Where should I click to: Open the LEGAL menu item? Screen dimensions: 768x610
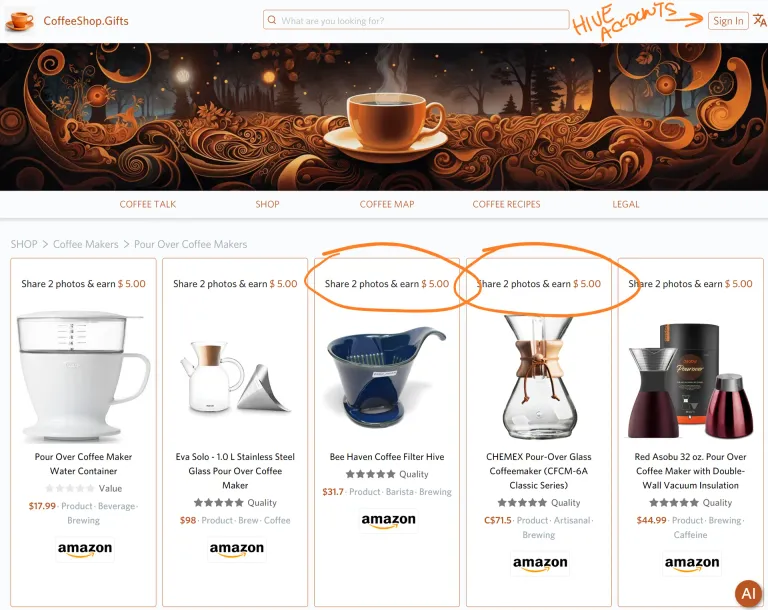(x=625, y=204)
